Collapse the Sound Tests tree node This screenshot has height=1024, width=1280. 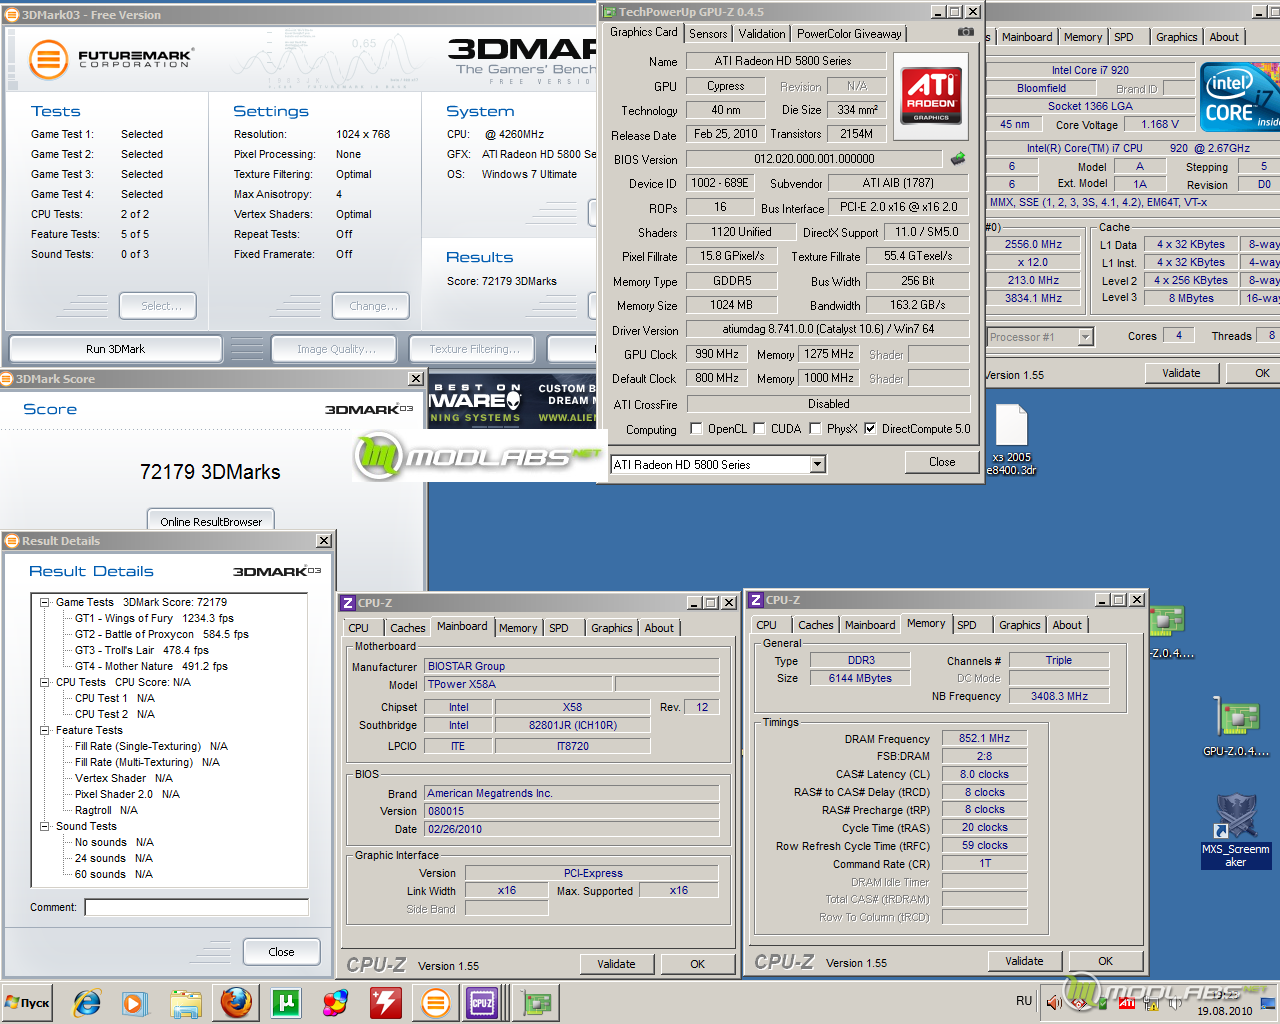pyautogui.click(x=45, y=826)
